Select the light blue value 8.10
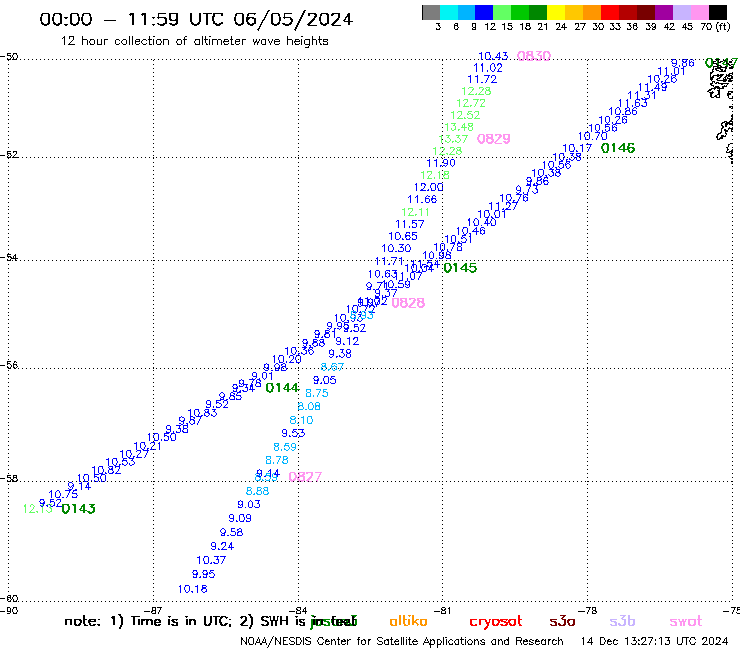The width and height of the screenshot is (740, 650). (x=301, y=420)
